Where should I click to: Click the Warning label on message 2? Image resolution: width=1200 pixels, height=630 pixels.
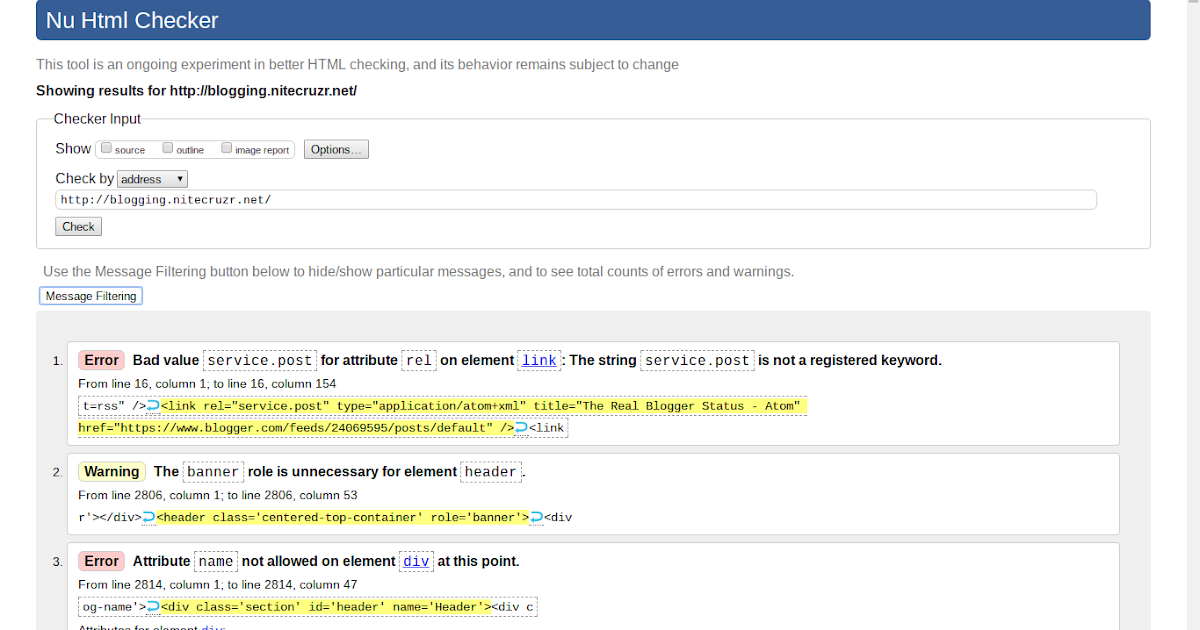coord(111,471)
